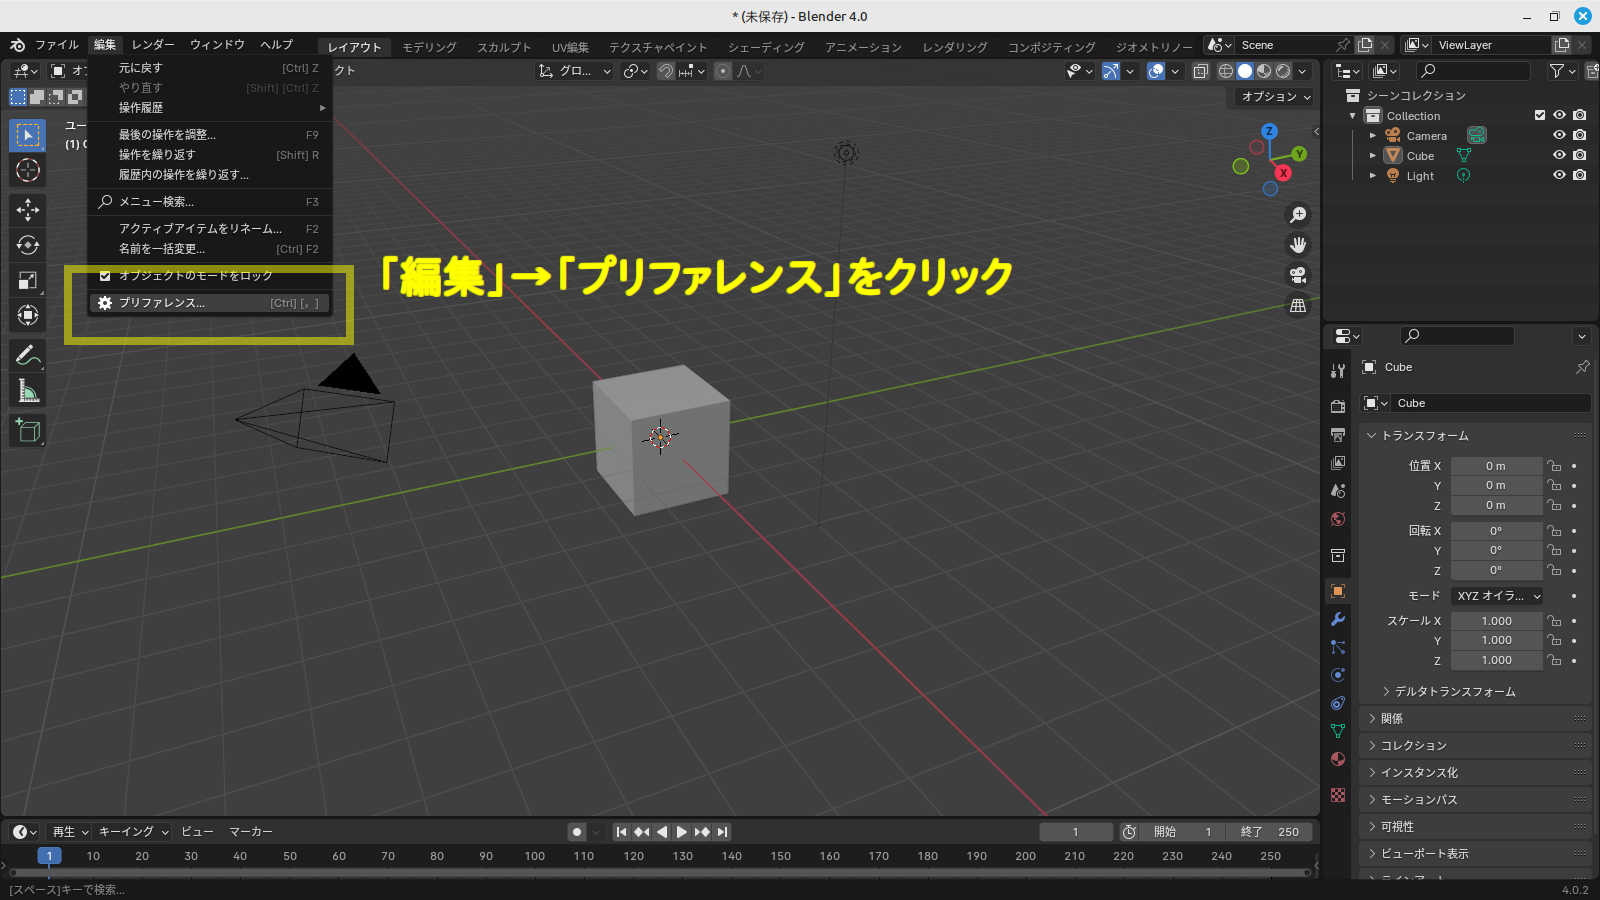Hide the Cube in the viewport
This screenshot has width=1600, height=900.
point(1558,155)
